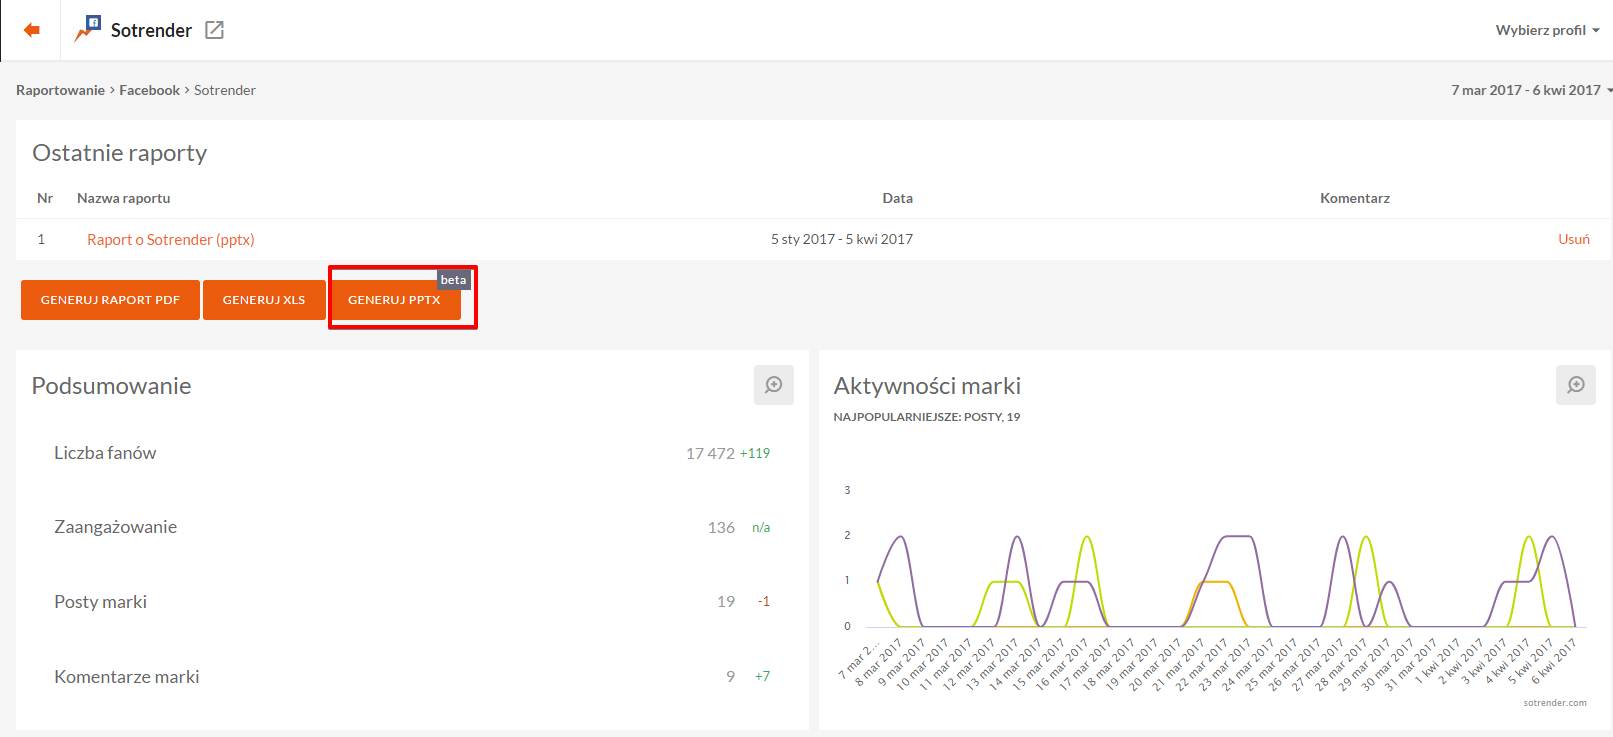Zoom into the Aktywności marki chart
1613x737 pixels.
point(1575,385)
